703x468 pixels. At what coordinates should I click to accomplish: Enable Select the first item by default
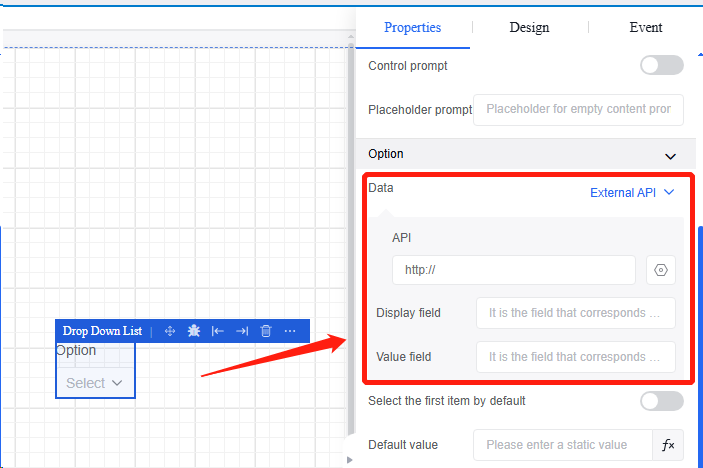661,401
